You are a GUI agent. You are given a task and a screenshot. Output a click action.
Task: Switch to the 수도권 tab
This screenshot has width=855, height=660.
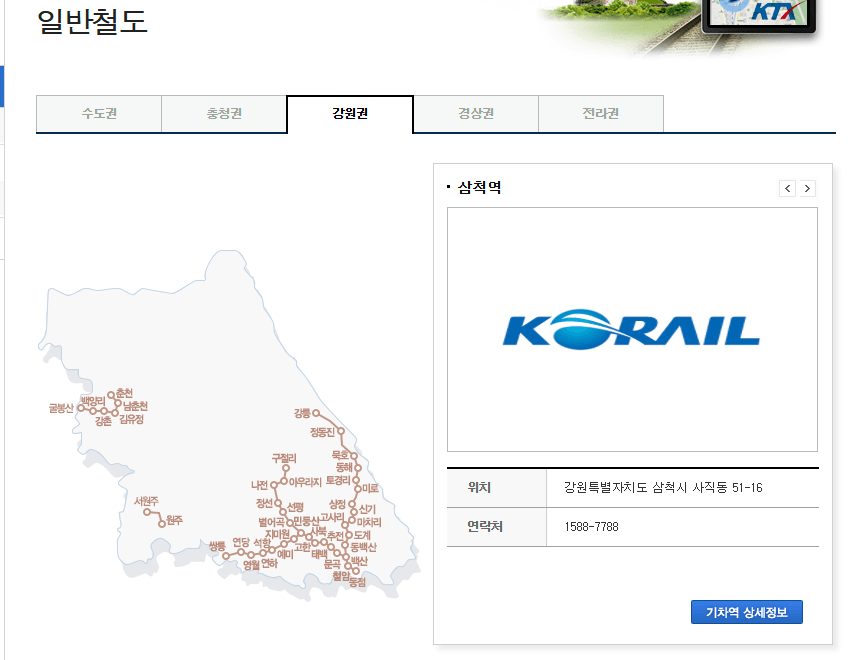[x=99, y=113]
